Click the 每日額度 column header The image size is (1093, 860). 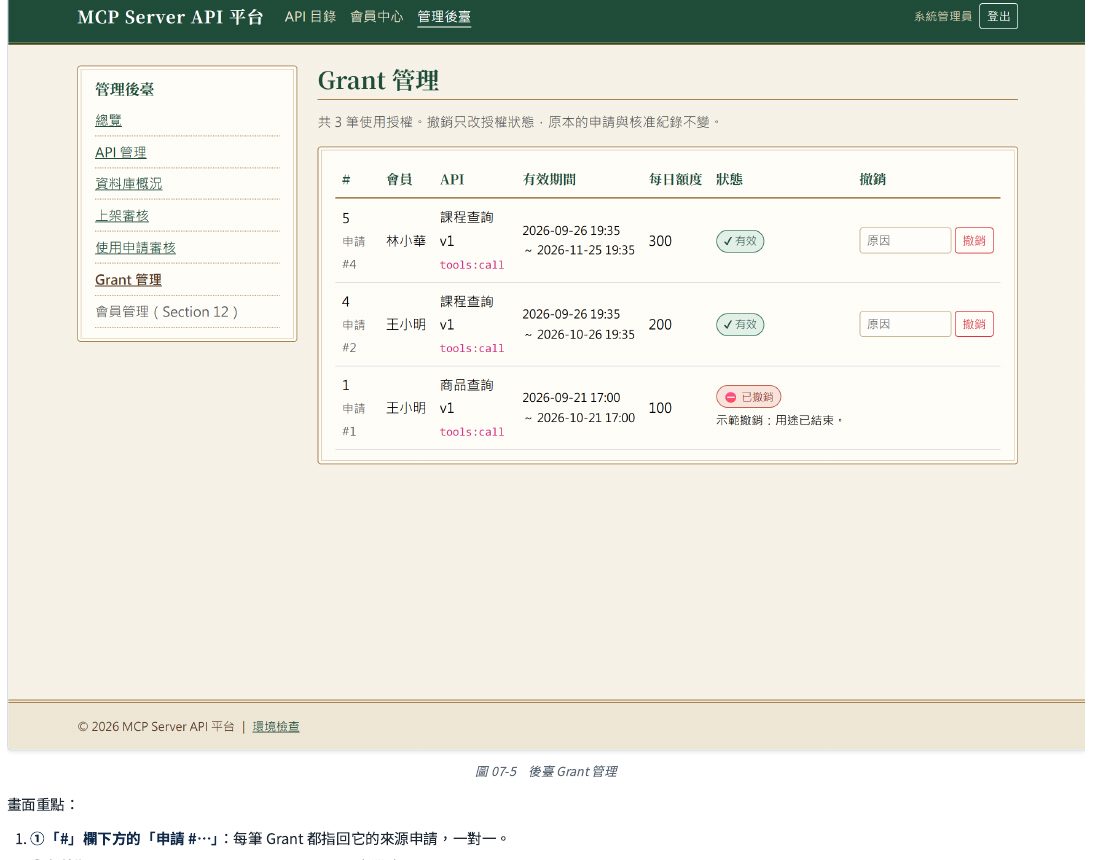(x=675, y=179)
